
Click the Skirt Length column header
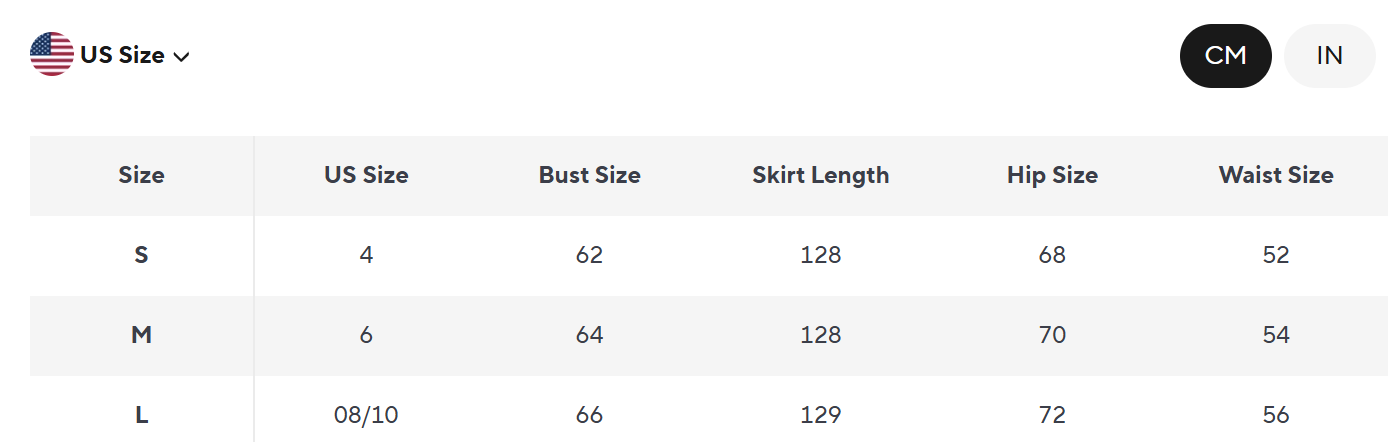coord(820,175)
